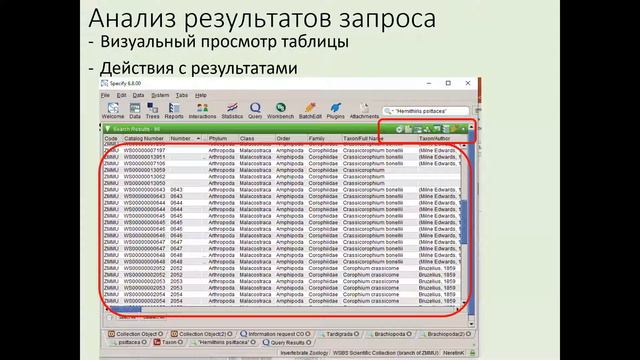Open the Interactions toolbar icon
Screen dimensions: 640x360
pyautogui.click(x=202, y=111)
